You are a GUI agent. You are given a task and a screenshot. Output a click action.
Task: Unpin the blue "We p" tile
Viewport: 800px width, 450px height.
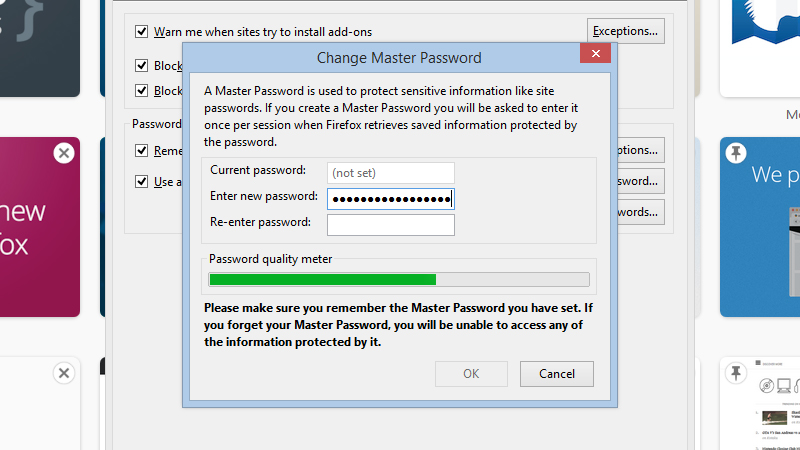point(736,153)
